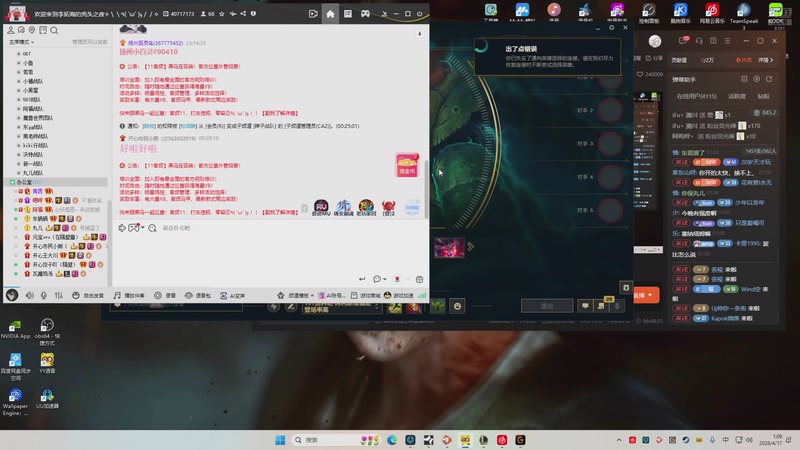Image resolution: width=800 pixels, height=450 pixels.
Task: Select the 小鱼 sub-channel
Action: (28, 63)
